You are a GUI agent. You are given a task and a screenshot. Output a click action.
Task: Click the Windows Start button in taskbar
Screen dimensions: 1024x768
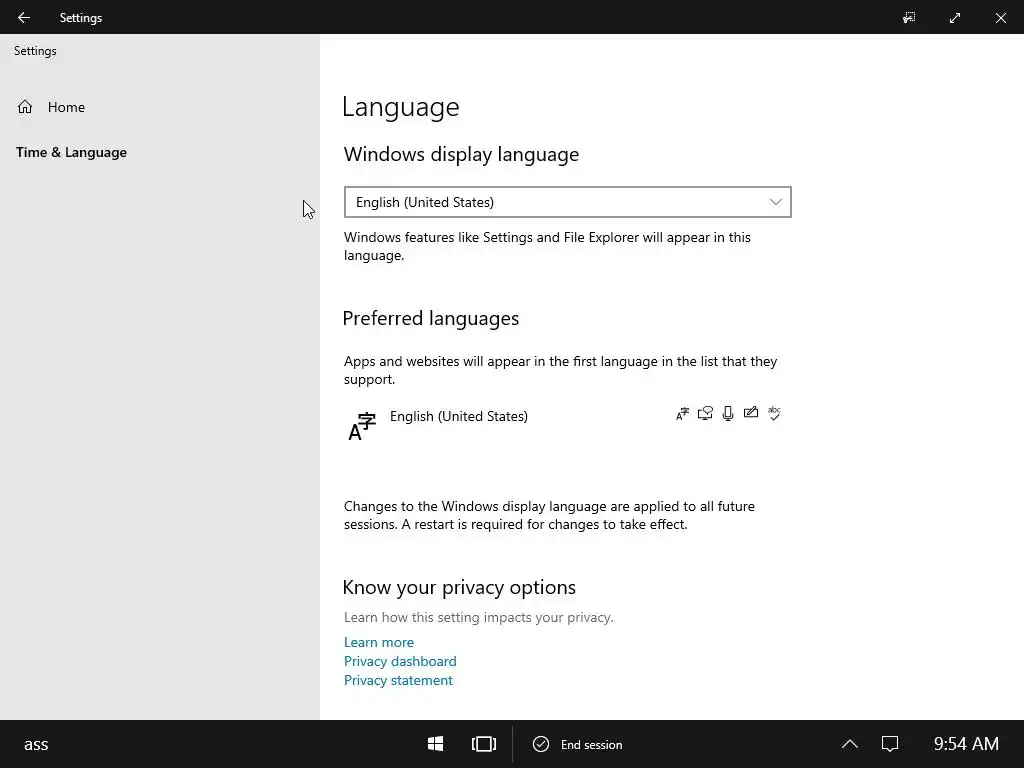click(x=436, y=744)
